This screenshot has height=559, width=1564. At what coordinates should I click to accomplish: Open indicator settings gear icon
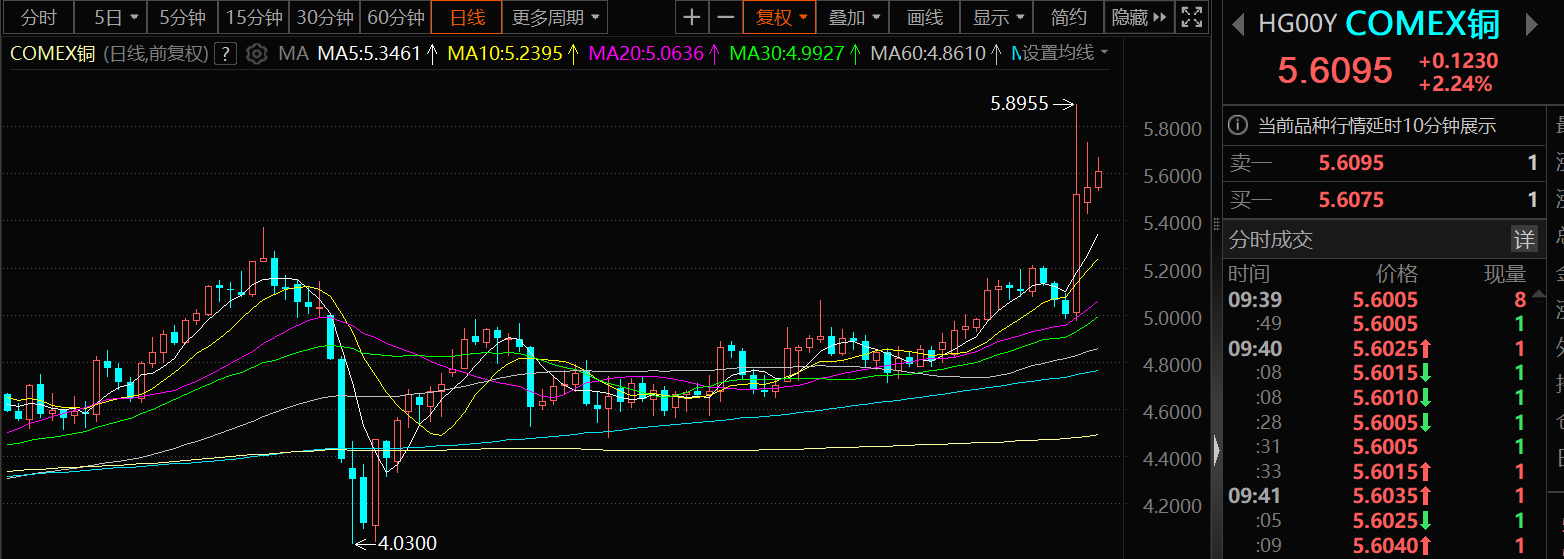(257, 54)
